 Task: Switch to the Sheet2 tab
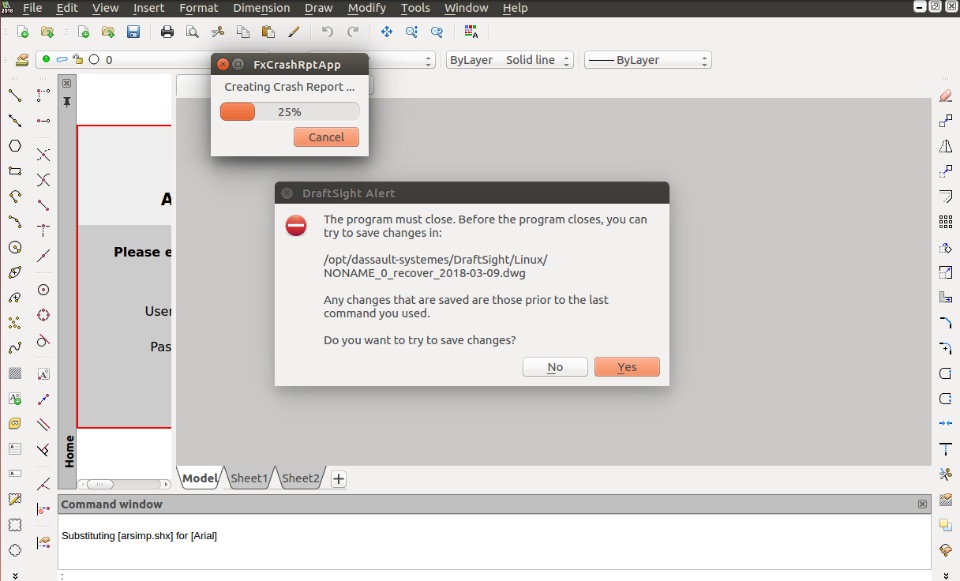coord(300,478)
